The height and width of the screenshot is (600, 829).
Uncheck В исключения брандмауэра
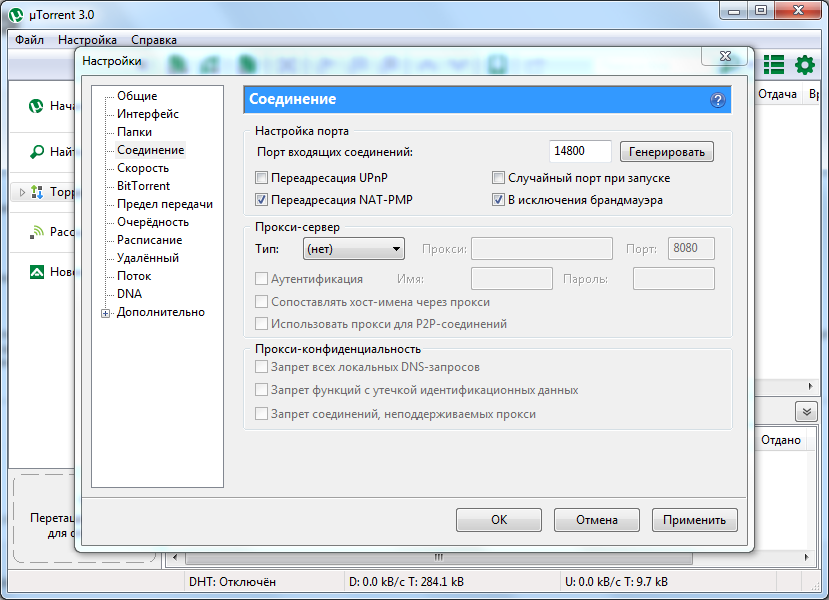click(498, 200)
